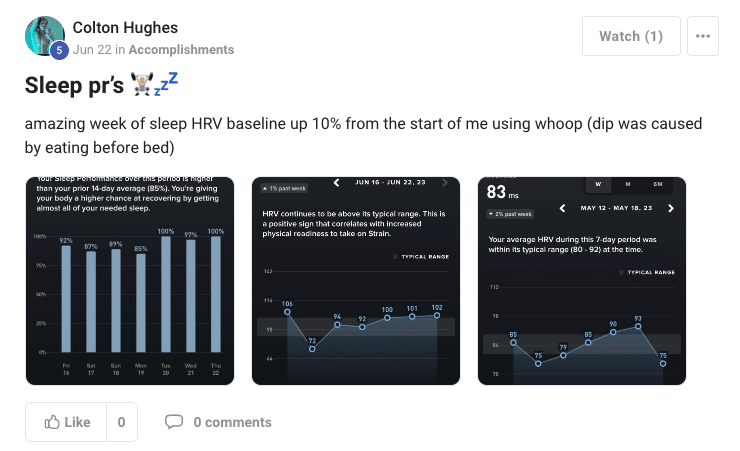The image size is (740, 451).
Task: View the 0 comments thread
Action: coord(232,422)
